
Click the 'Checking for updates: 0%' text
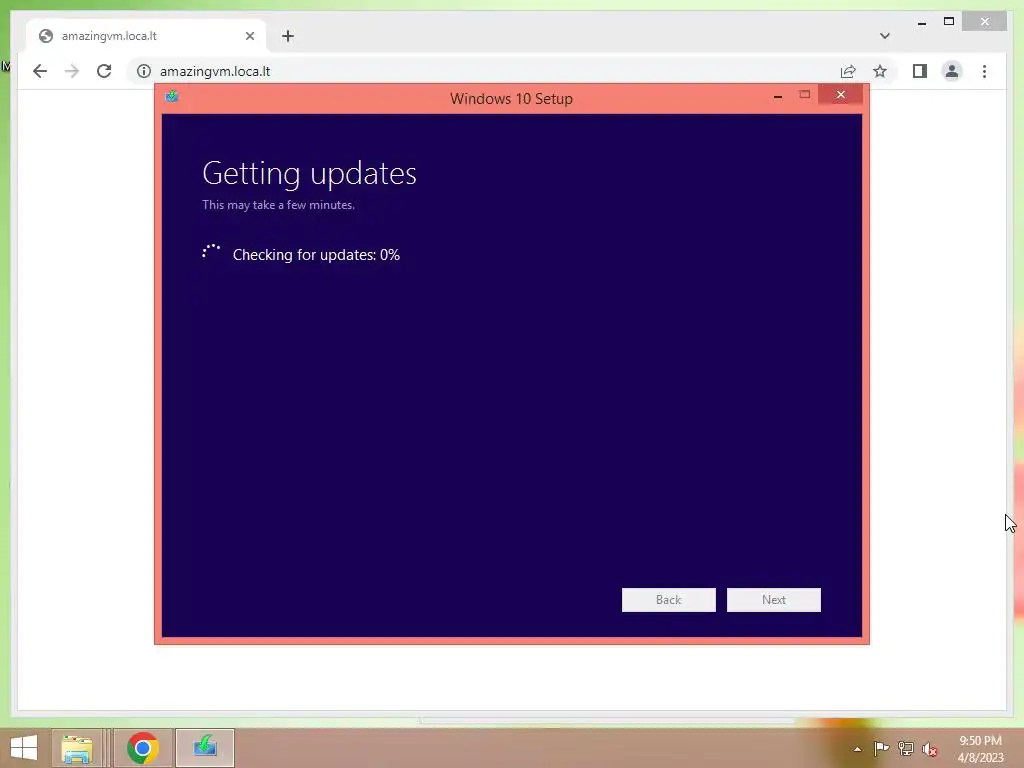click(x=316, y=255)
